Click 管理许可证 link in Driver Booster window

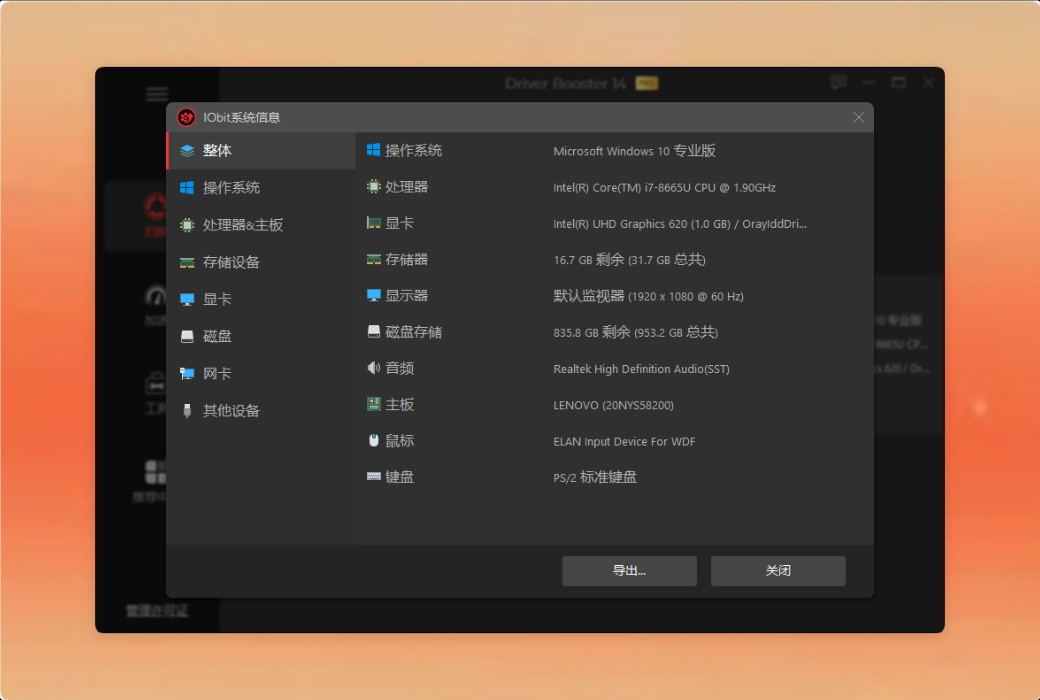pos(157,610)
